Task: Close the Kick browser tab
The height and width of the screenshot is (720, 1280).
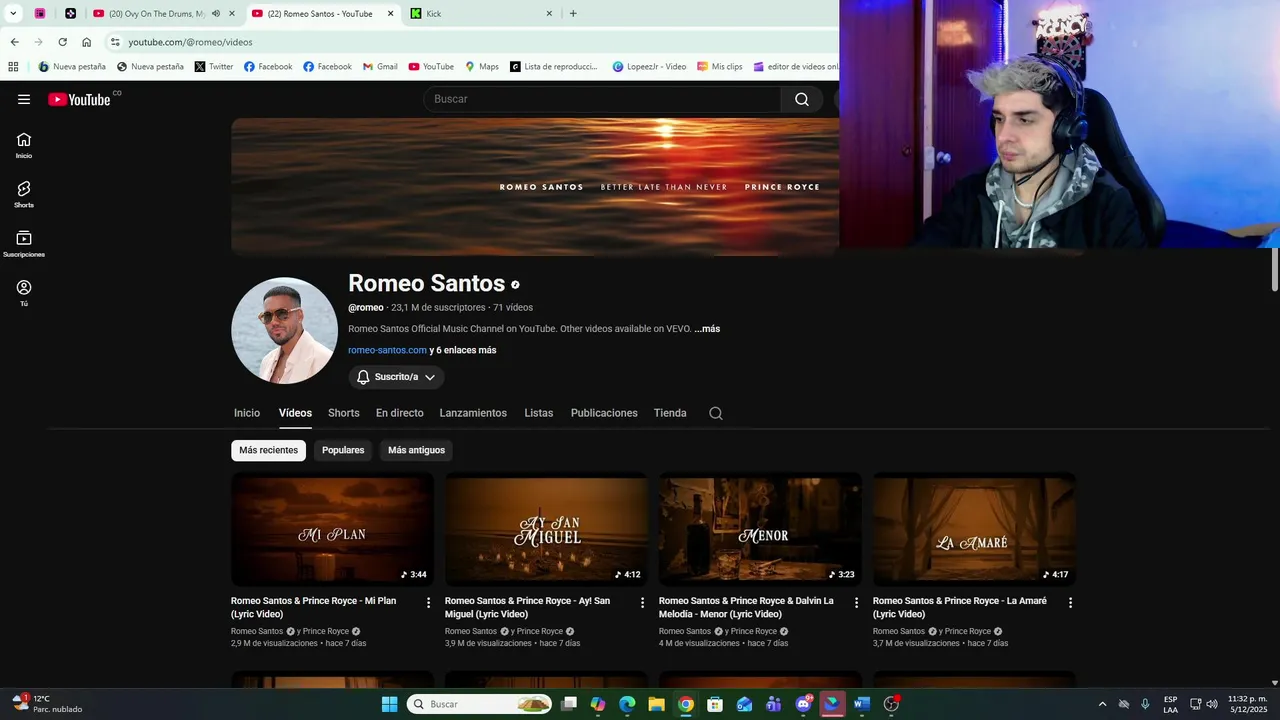Action: click(549, 14)
